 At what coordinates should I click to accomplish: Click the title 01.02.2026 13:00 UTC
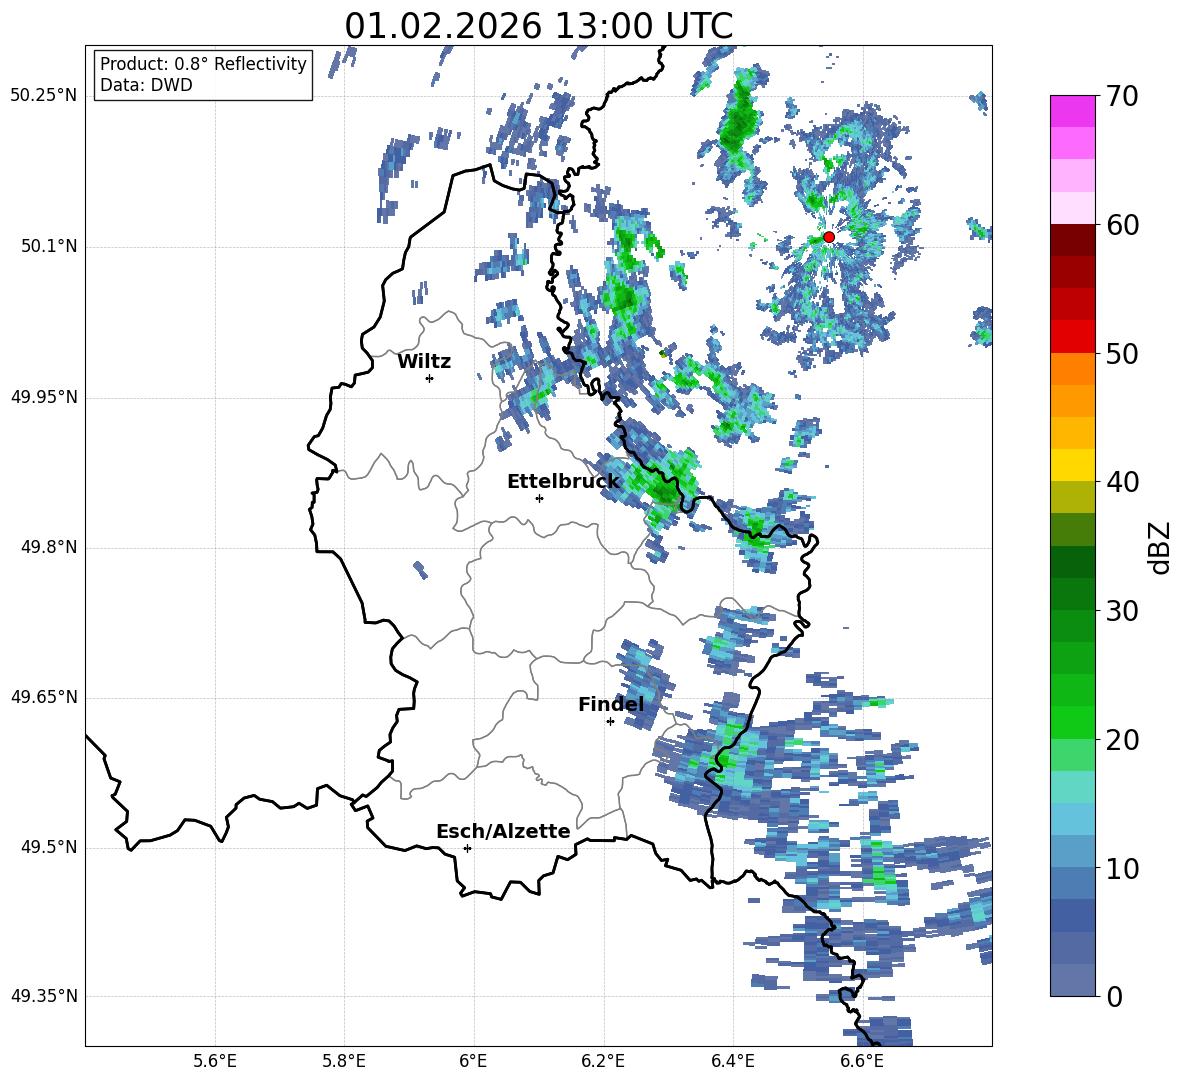coord(538,26)
